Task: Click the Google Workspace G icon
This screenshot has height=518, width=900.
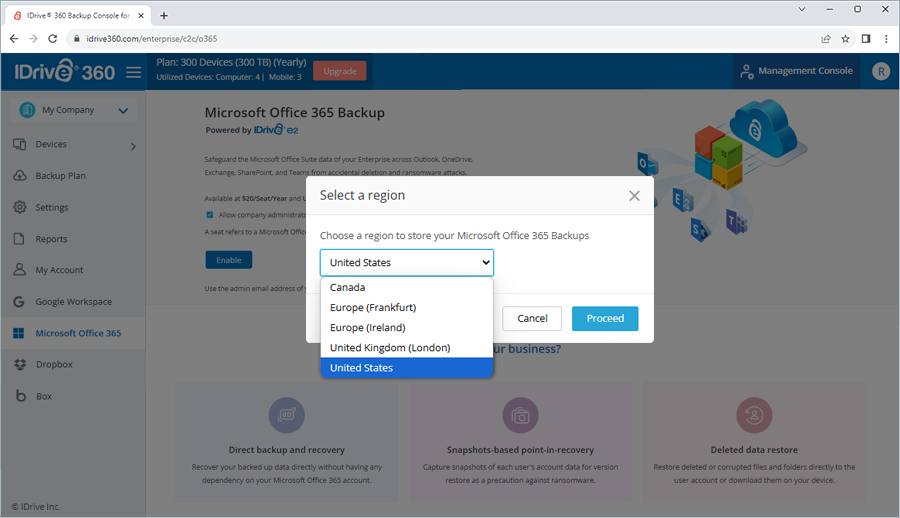Action: pyautogui.click(x=19, y=302)
